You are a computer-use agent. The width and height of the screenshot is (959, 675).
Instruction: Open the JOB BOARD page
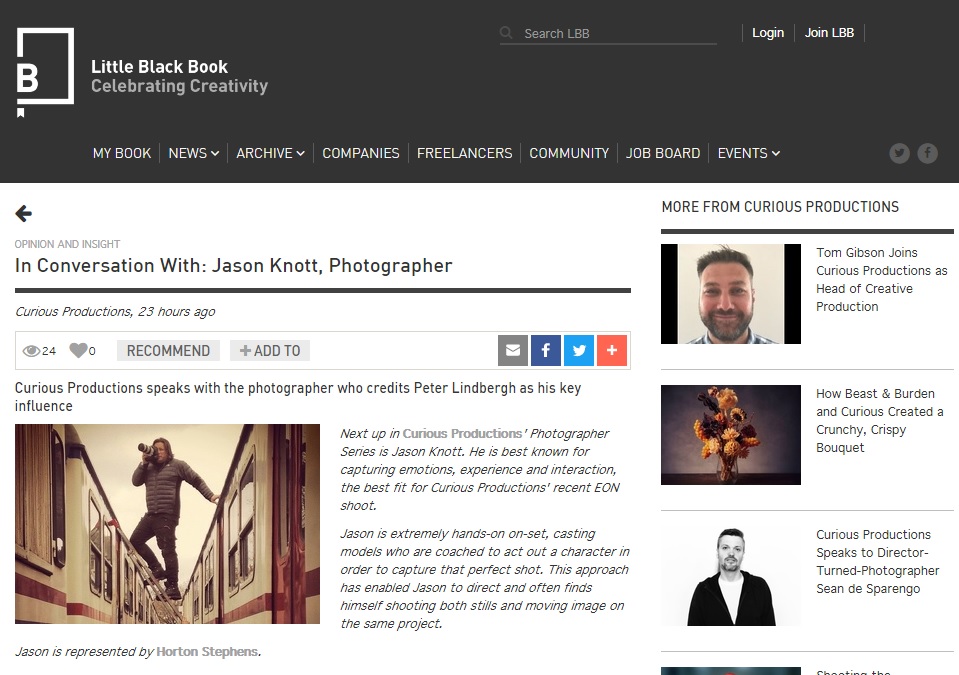[663, 153]
